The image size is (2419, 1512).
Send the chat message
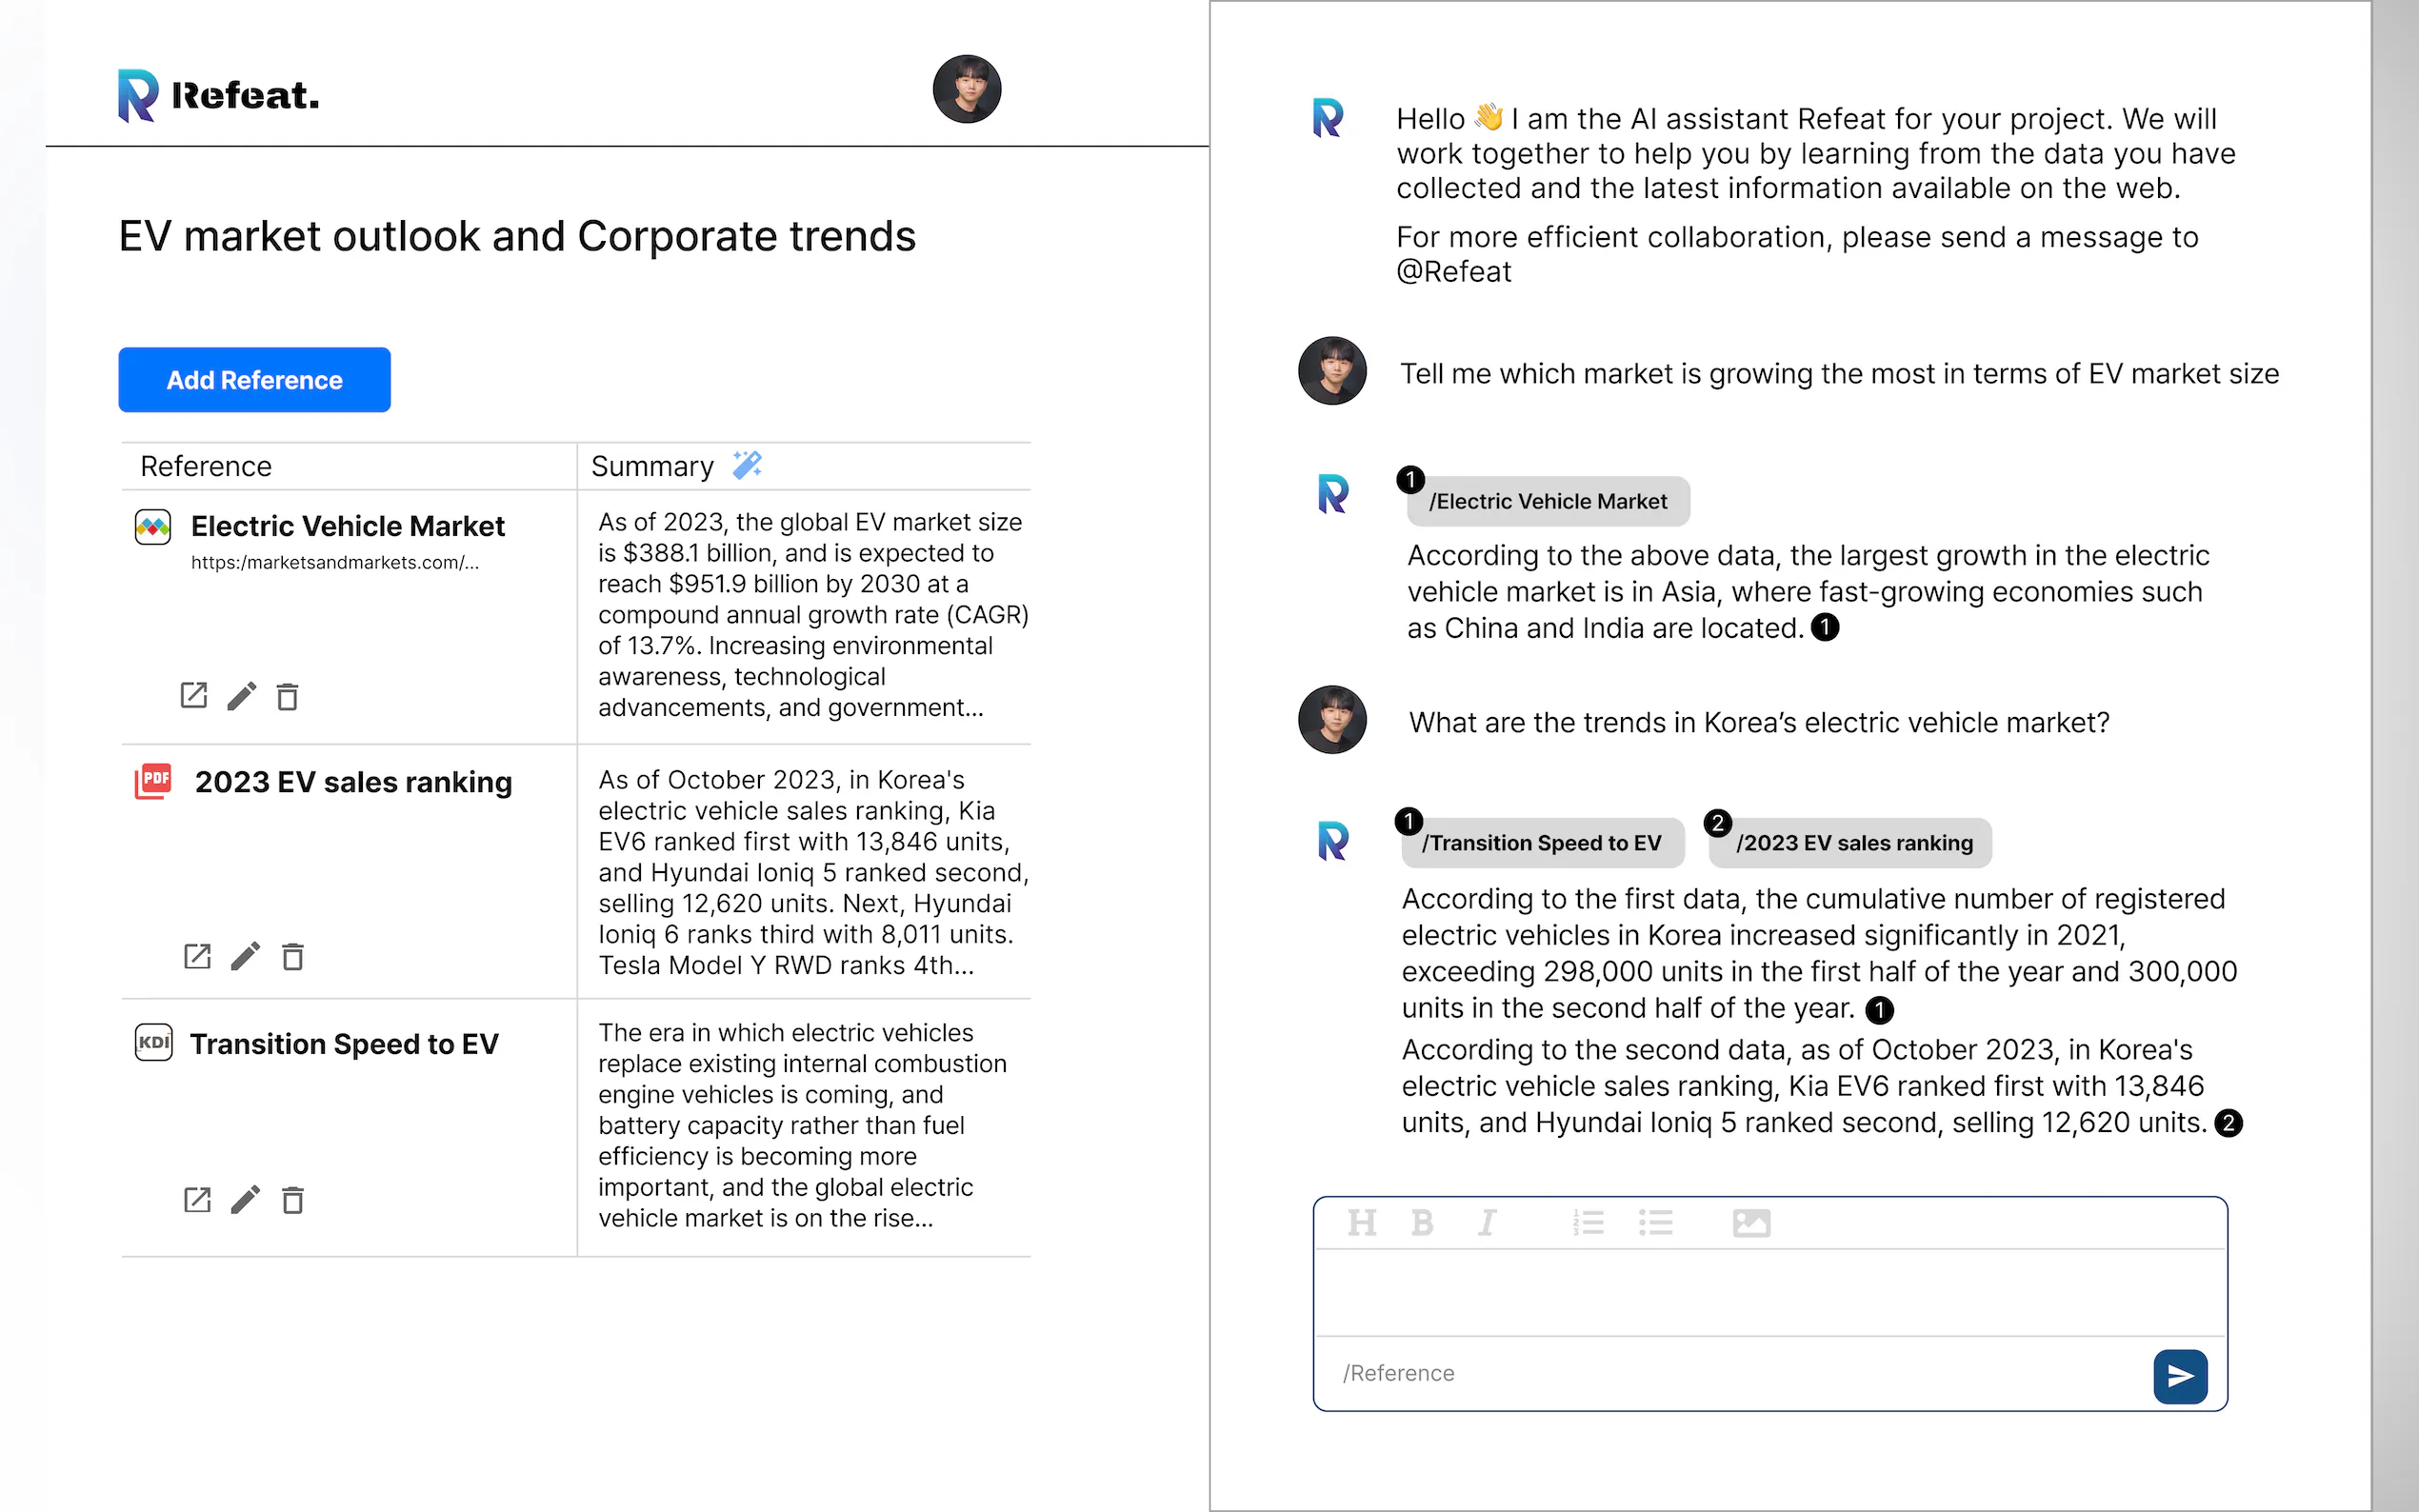[x=2179, y=1376]
